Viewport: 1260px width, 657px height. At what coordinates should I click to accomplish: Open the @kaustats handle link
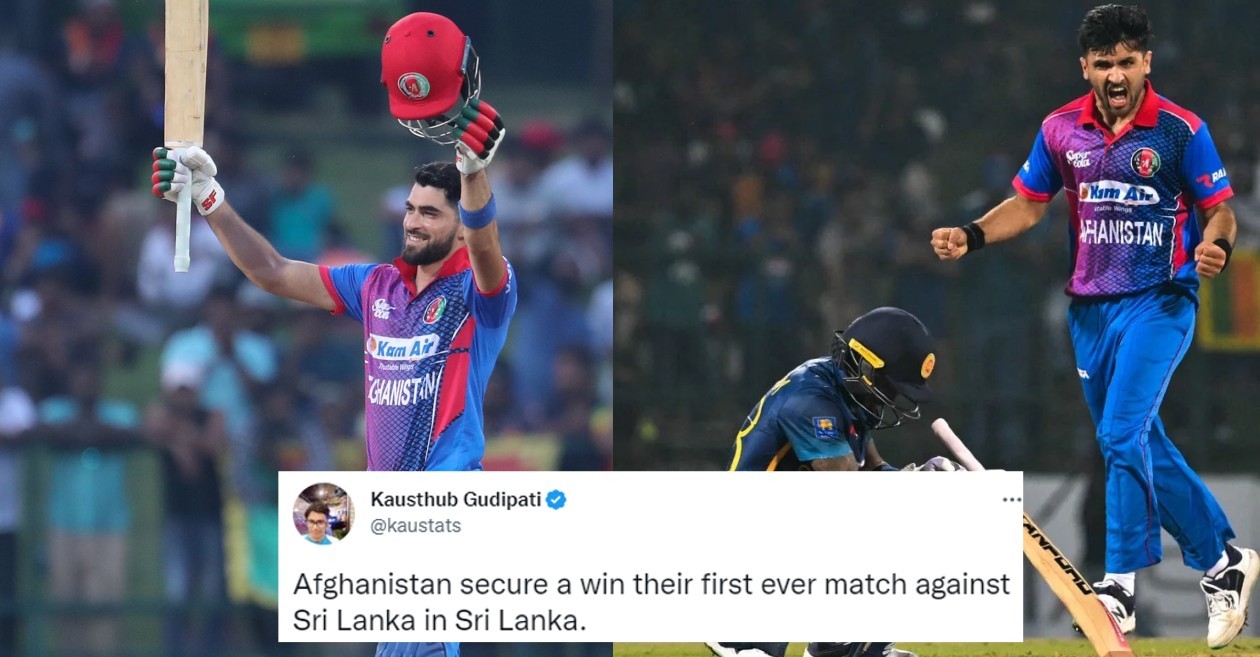pos(416,525)
